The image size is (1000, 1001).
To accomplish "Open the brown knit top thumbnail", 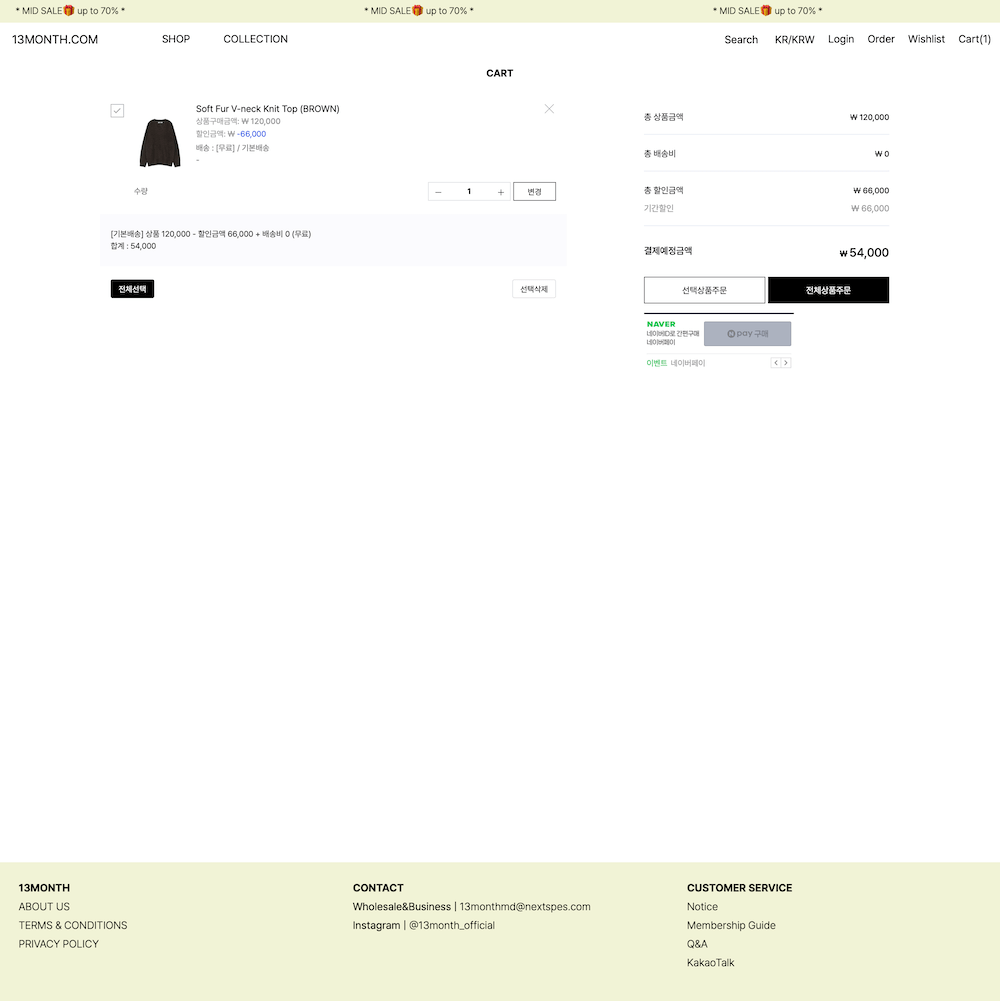I will pos(160,142).
